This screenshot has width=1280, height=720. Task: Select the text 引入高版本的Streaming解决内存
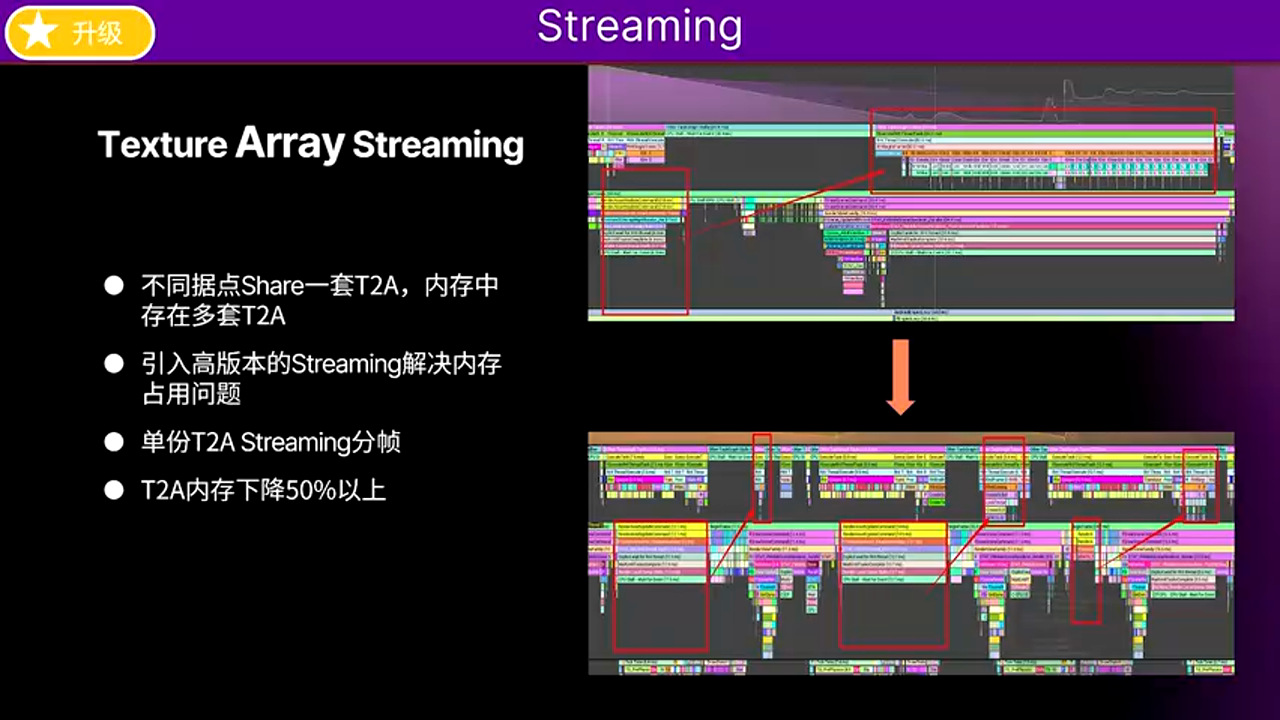tap(321, 364)
